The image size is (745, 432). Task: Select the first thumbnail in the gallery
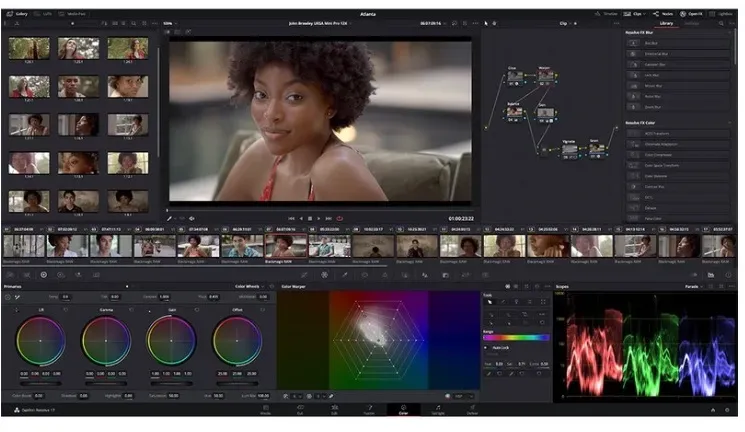(x=29, y=48)
